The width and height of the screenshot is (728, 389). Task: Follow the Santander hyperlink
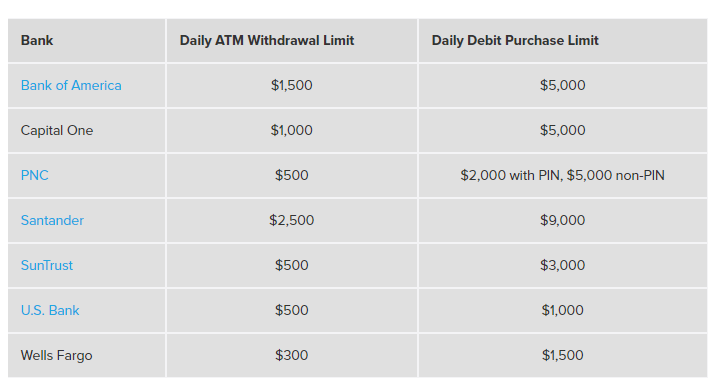[52, 220]
